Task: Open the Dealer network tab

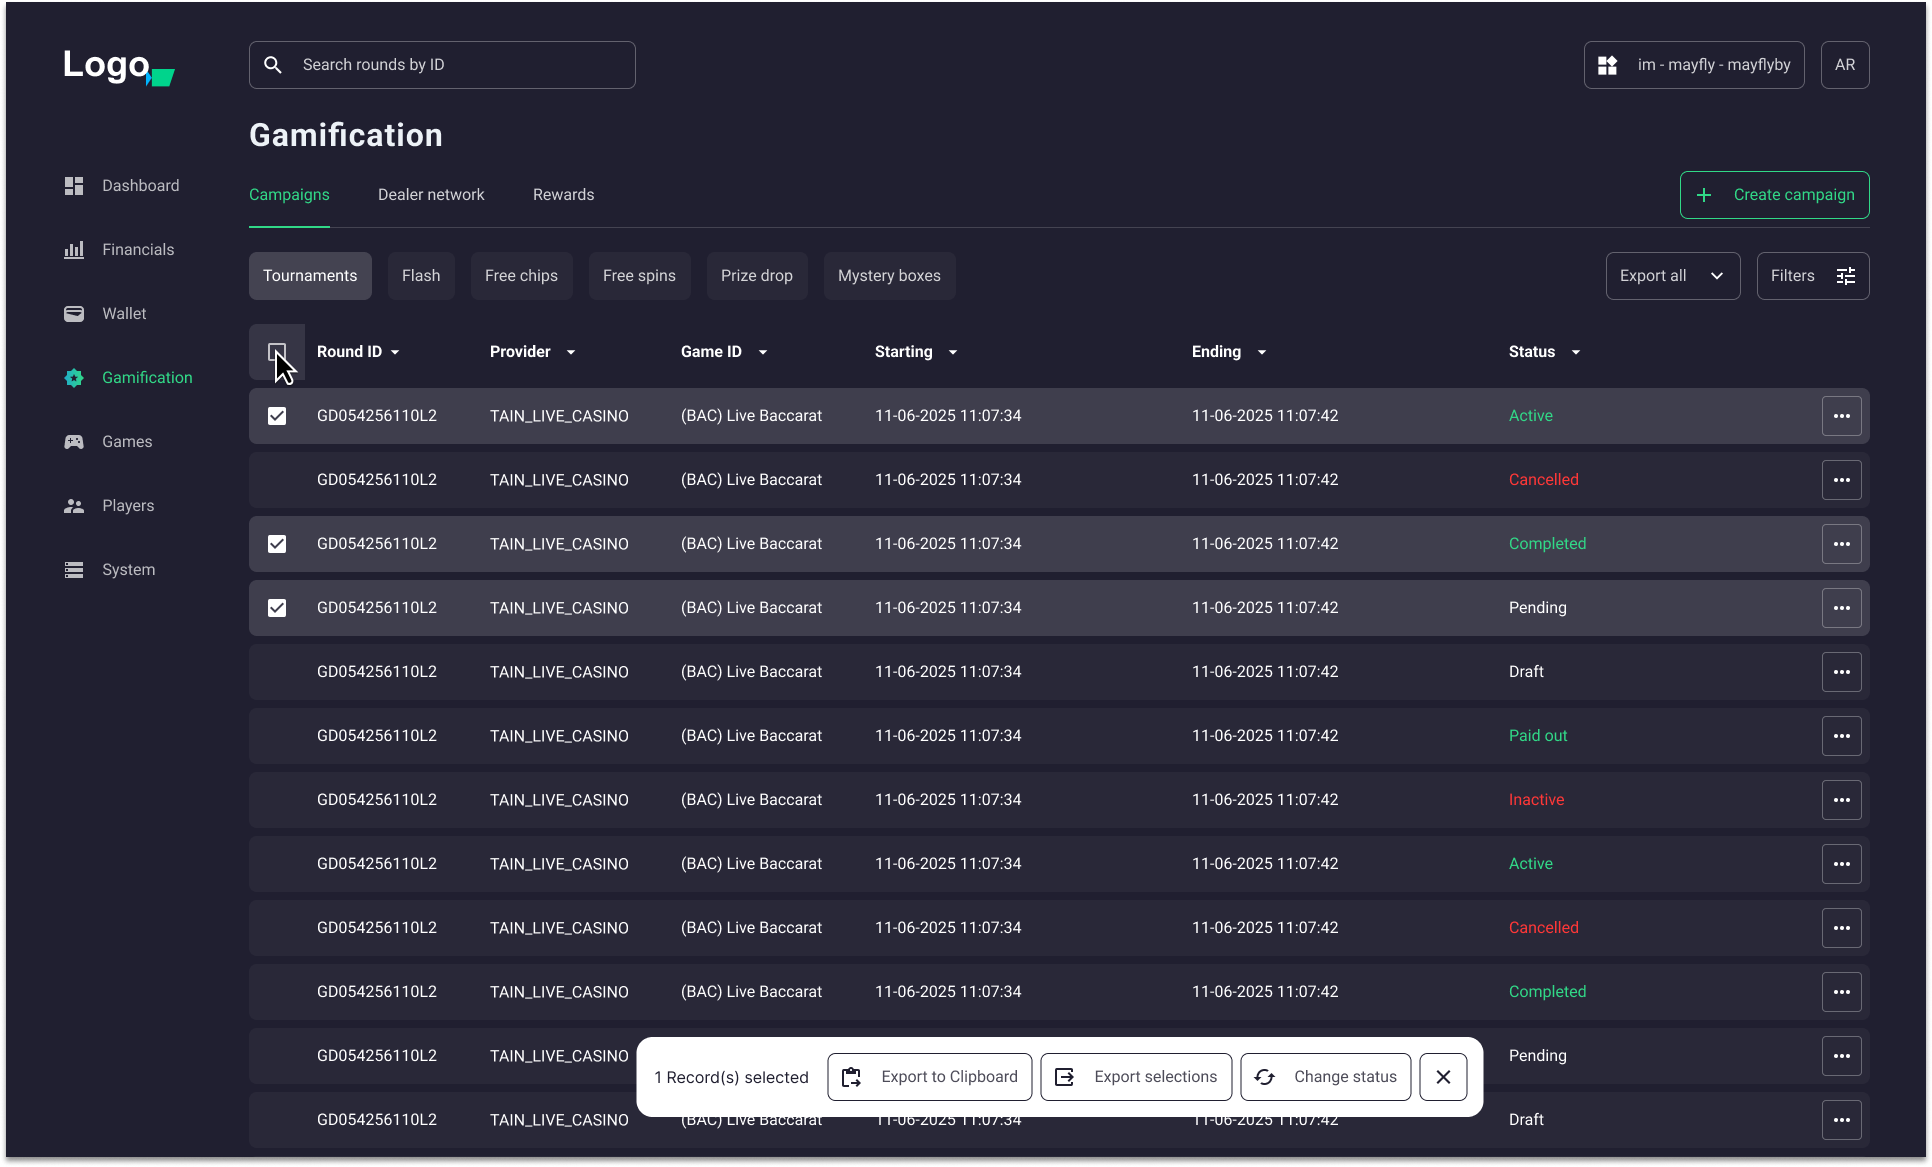Action: click(x=431, y=194)
